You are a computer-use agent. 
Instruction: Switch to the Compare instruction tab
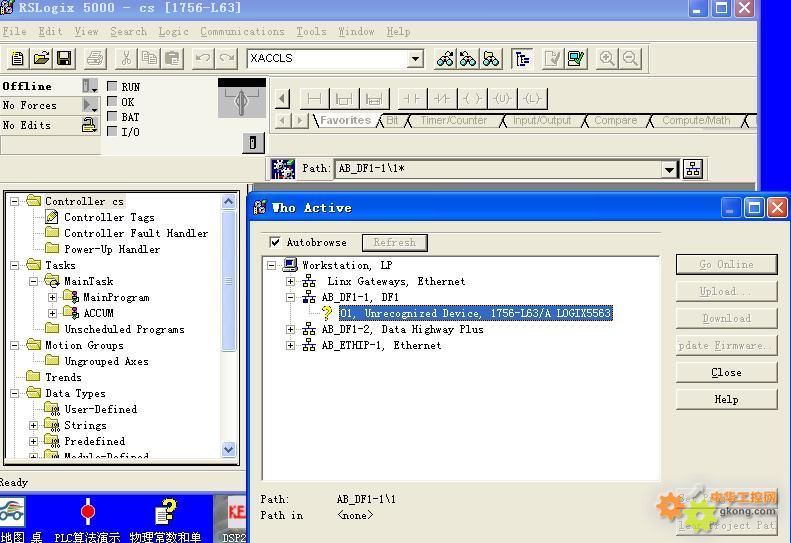point(615,121)
